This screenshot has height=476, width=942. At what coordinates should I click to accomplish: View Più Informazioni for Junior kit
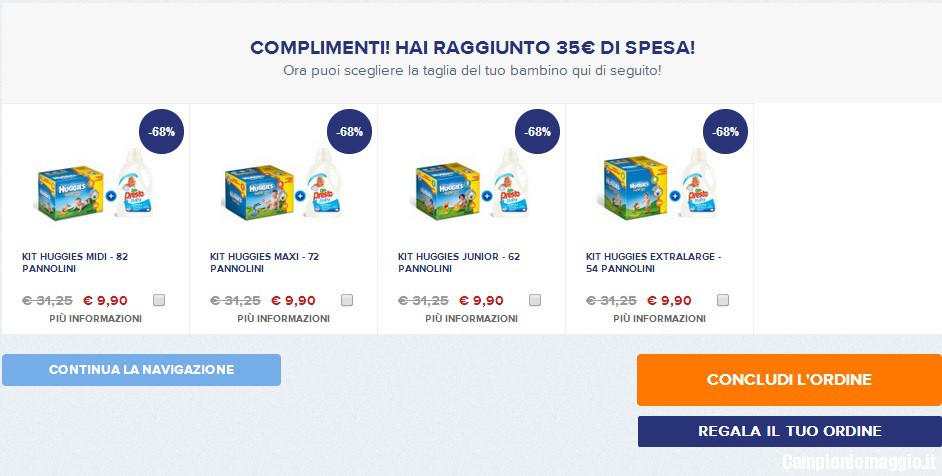[471, 319]
